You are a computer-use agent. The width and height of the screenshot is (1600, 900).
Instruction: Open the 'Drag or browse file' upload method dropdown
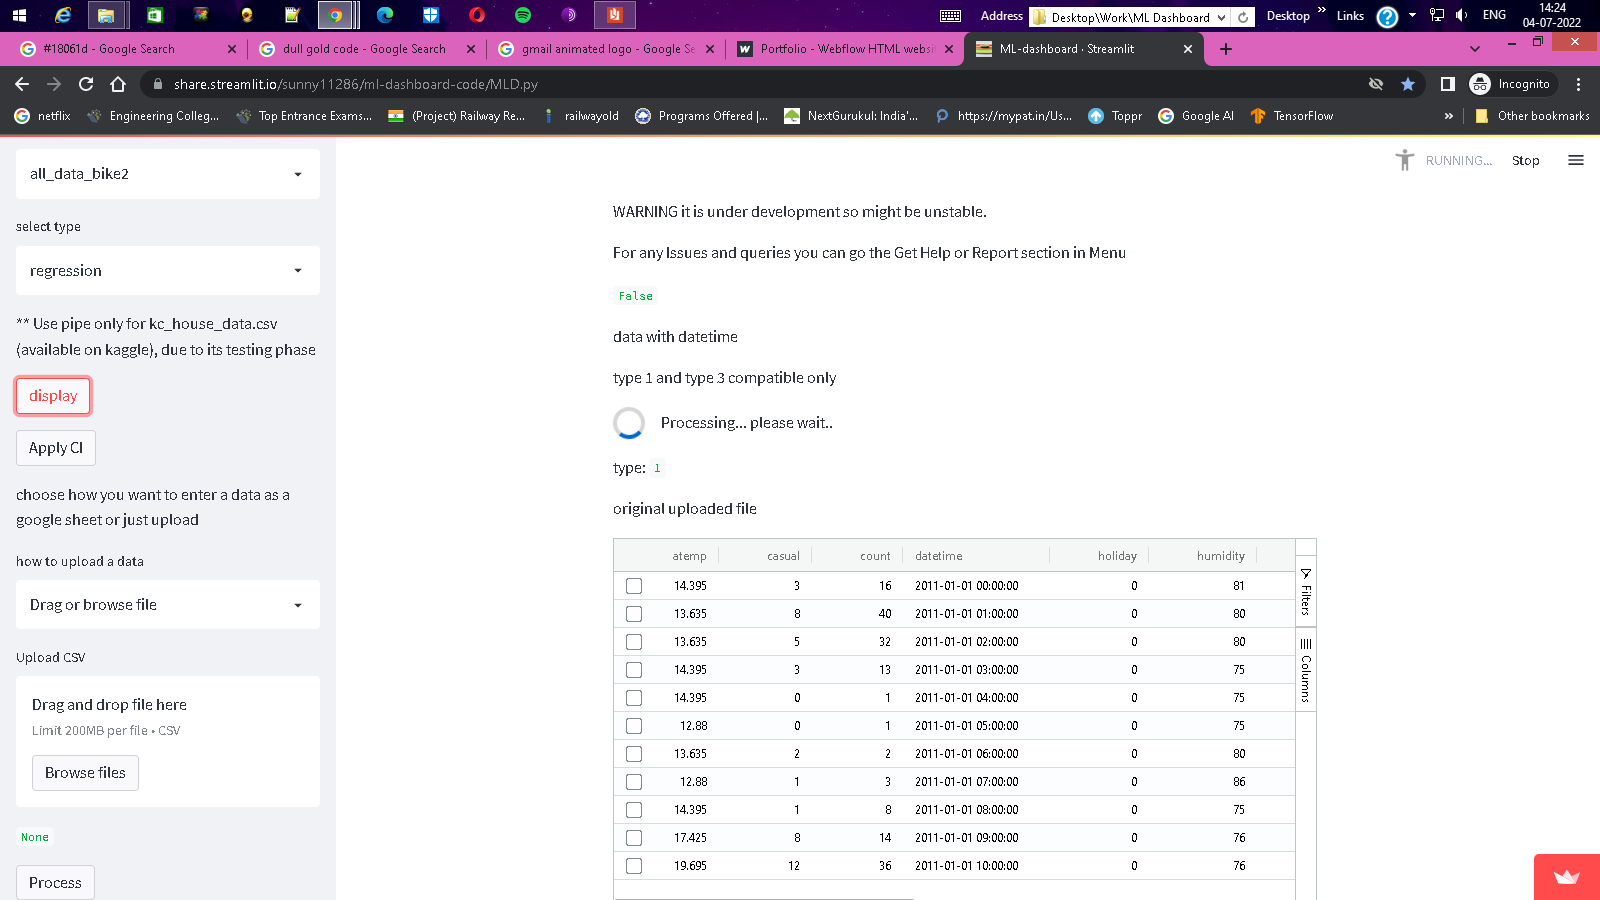[168, 605]
